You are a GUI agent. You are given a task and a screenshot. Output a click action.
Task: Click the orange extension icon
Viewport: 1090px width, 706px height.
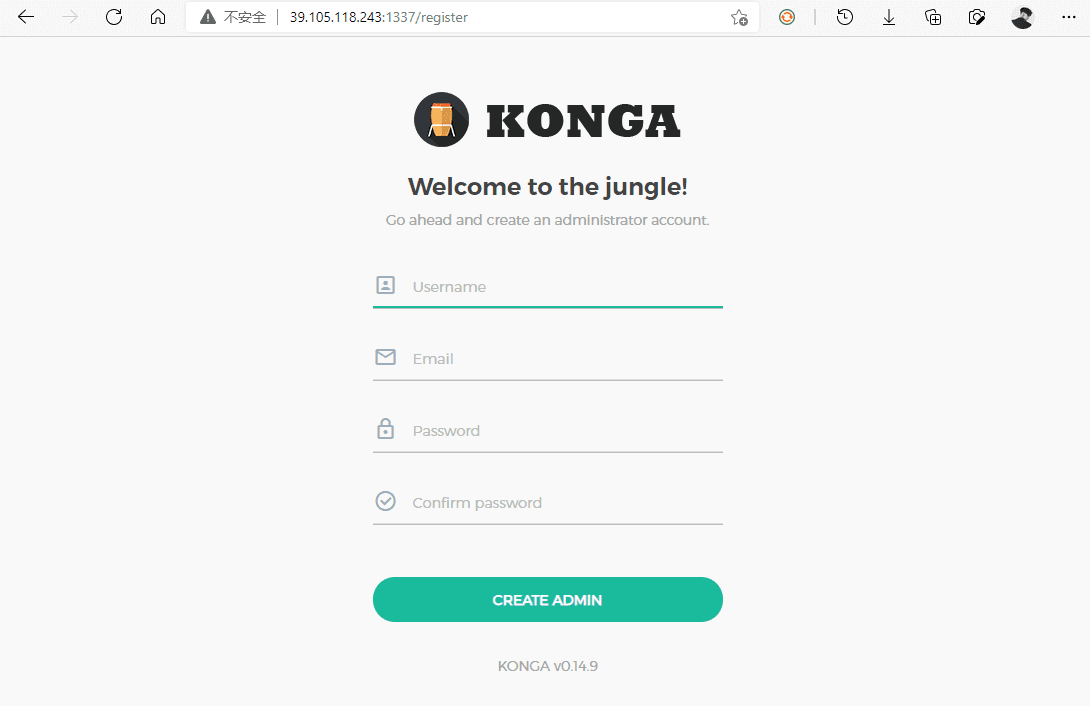coord(787,17)
